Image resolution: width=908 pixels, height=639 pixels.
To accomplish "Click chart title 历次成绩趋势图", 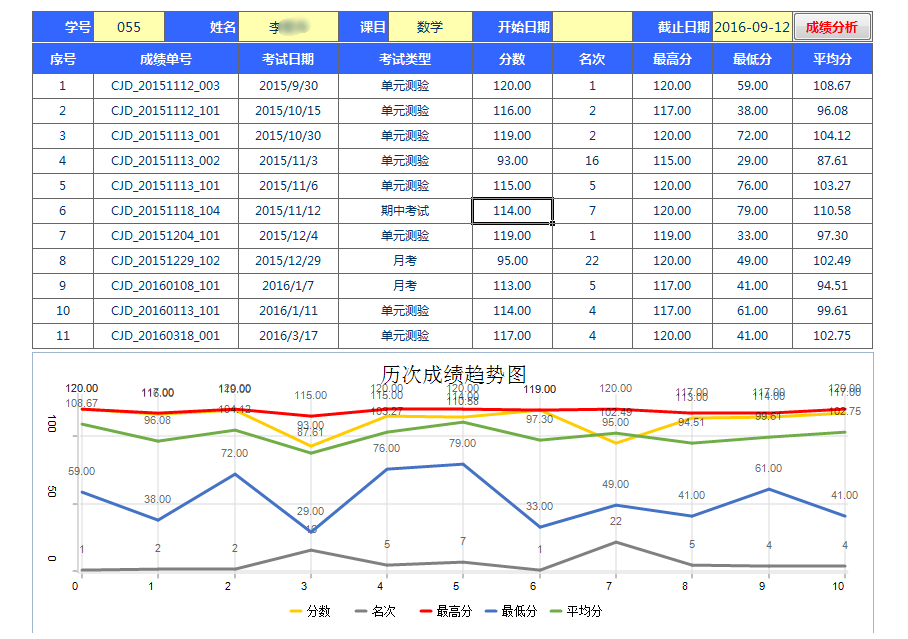I will click(x=453, y=375).
